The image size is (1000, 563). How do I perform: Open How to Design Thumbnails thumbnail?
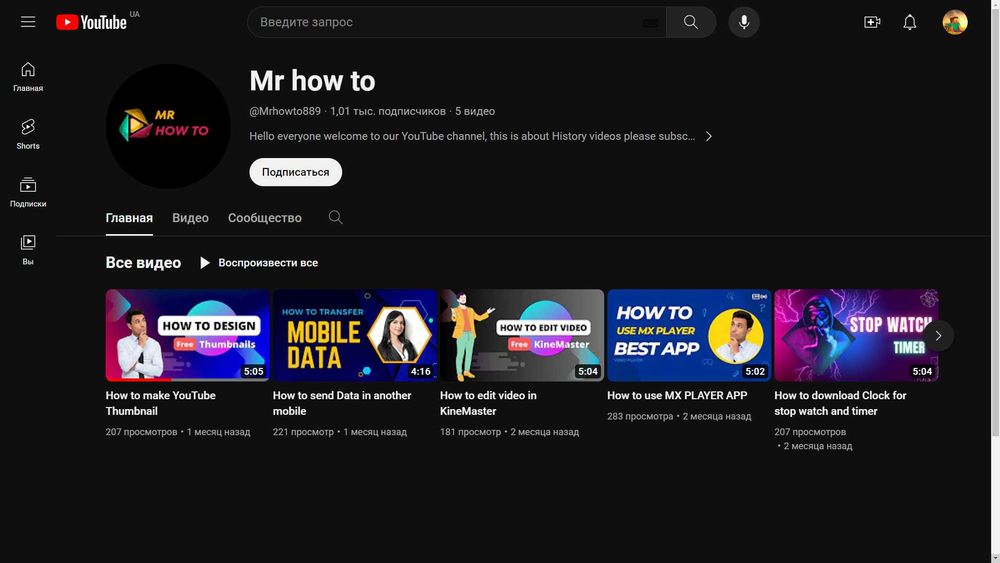[188, 335]
